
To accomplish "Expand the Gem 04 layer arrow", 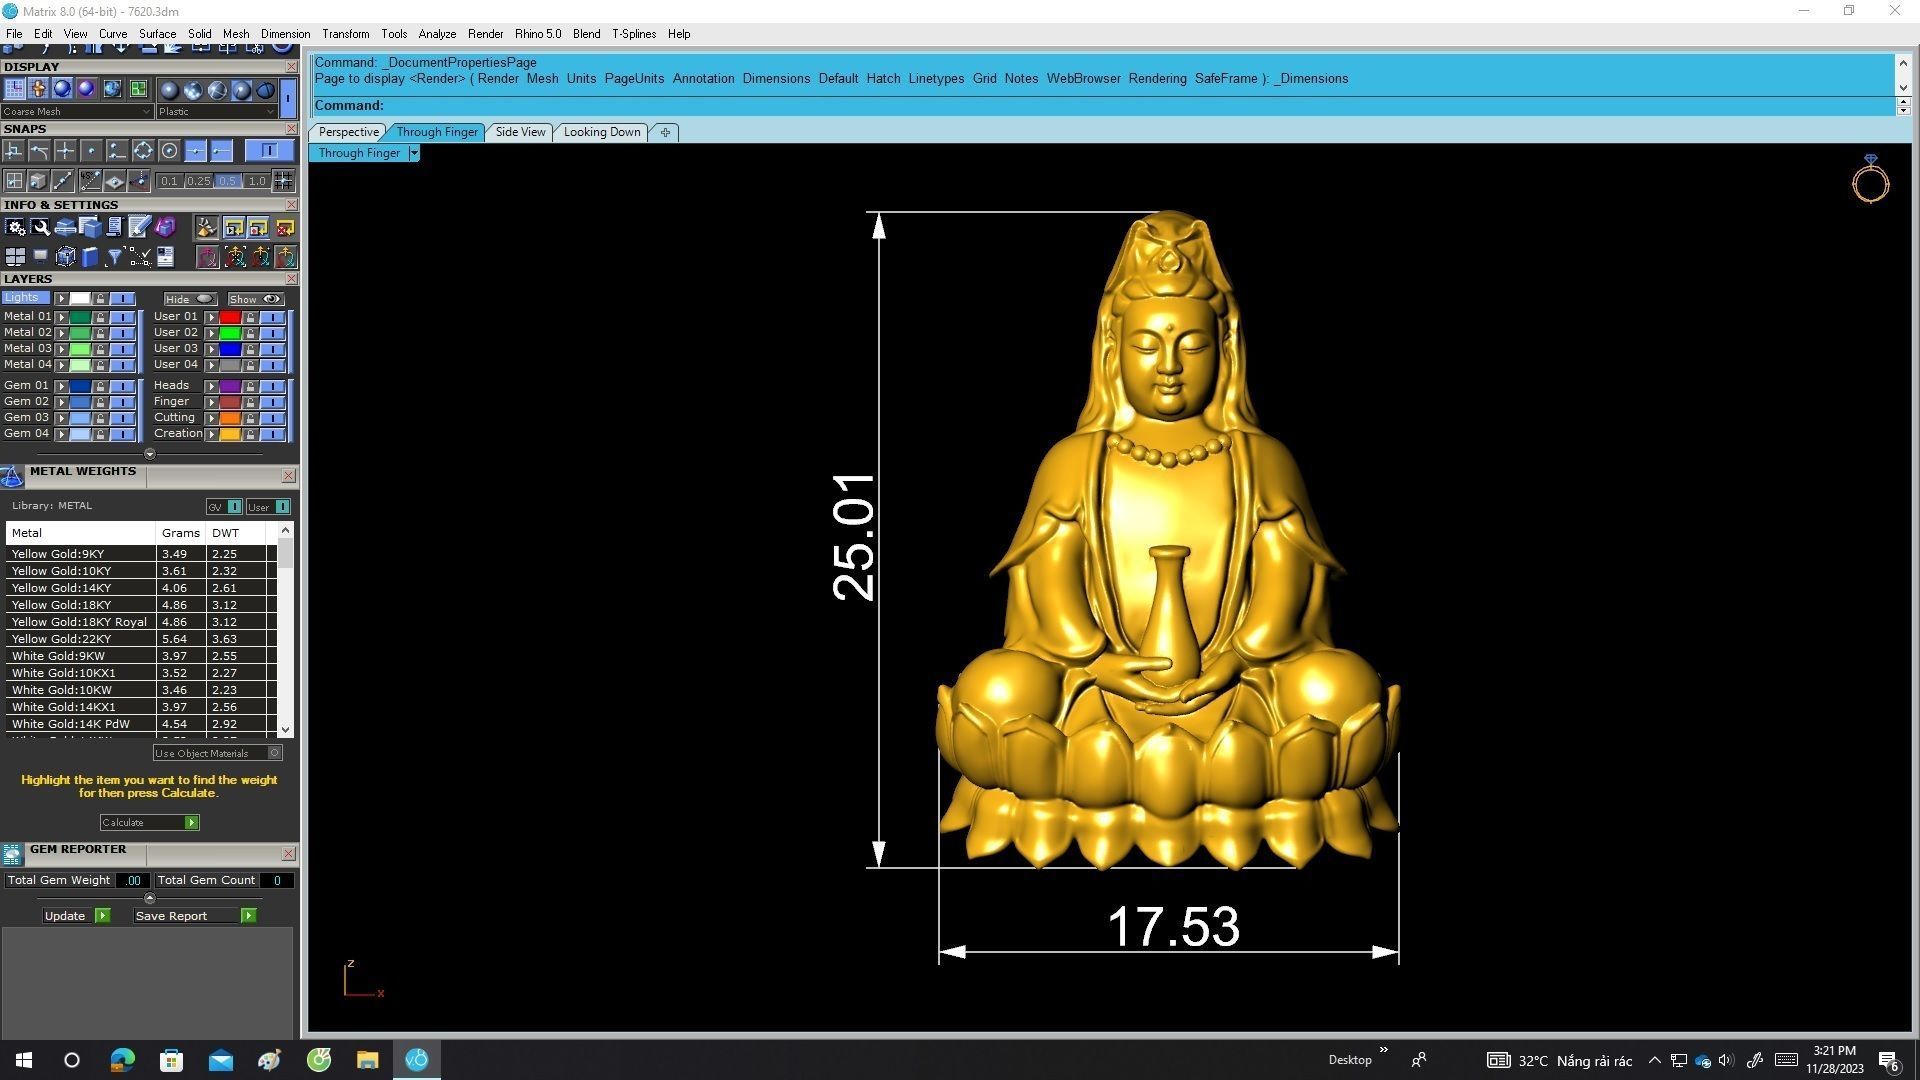I will pos(61,433).
